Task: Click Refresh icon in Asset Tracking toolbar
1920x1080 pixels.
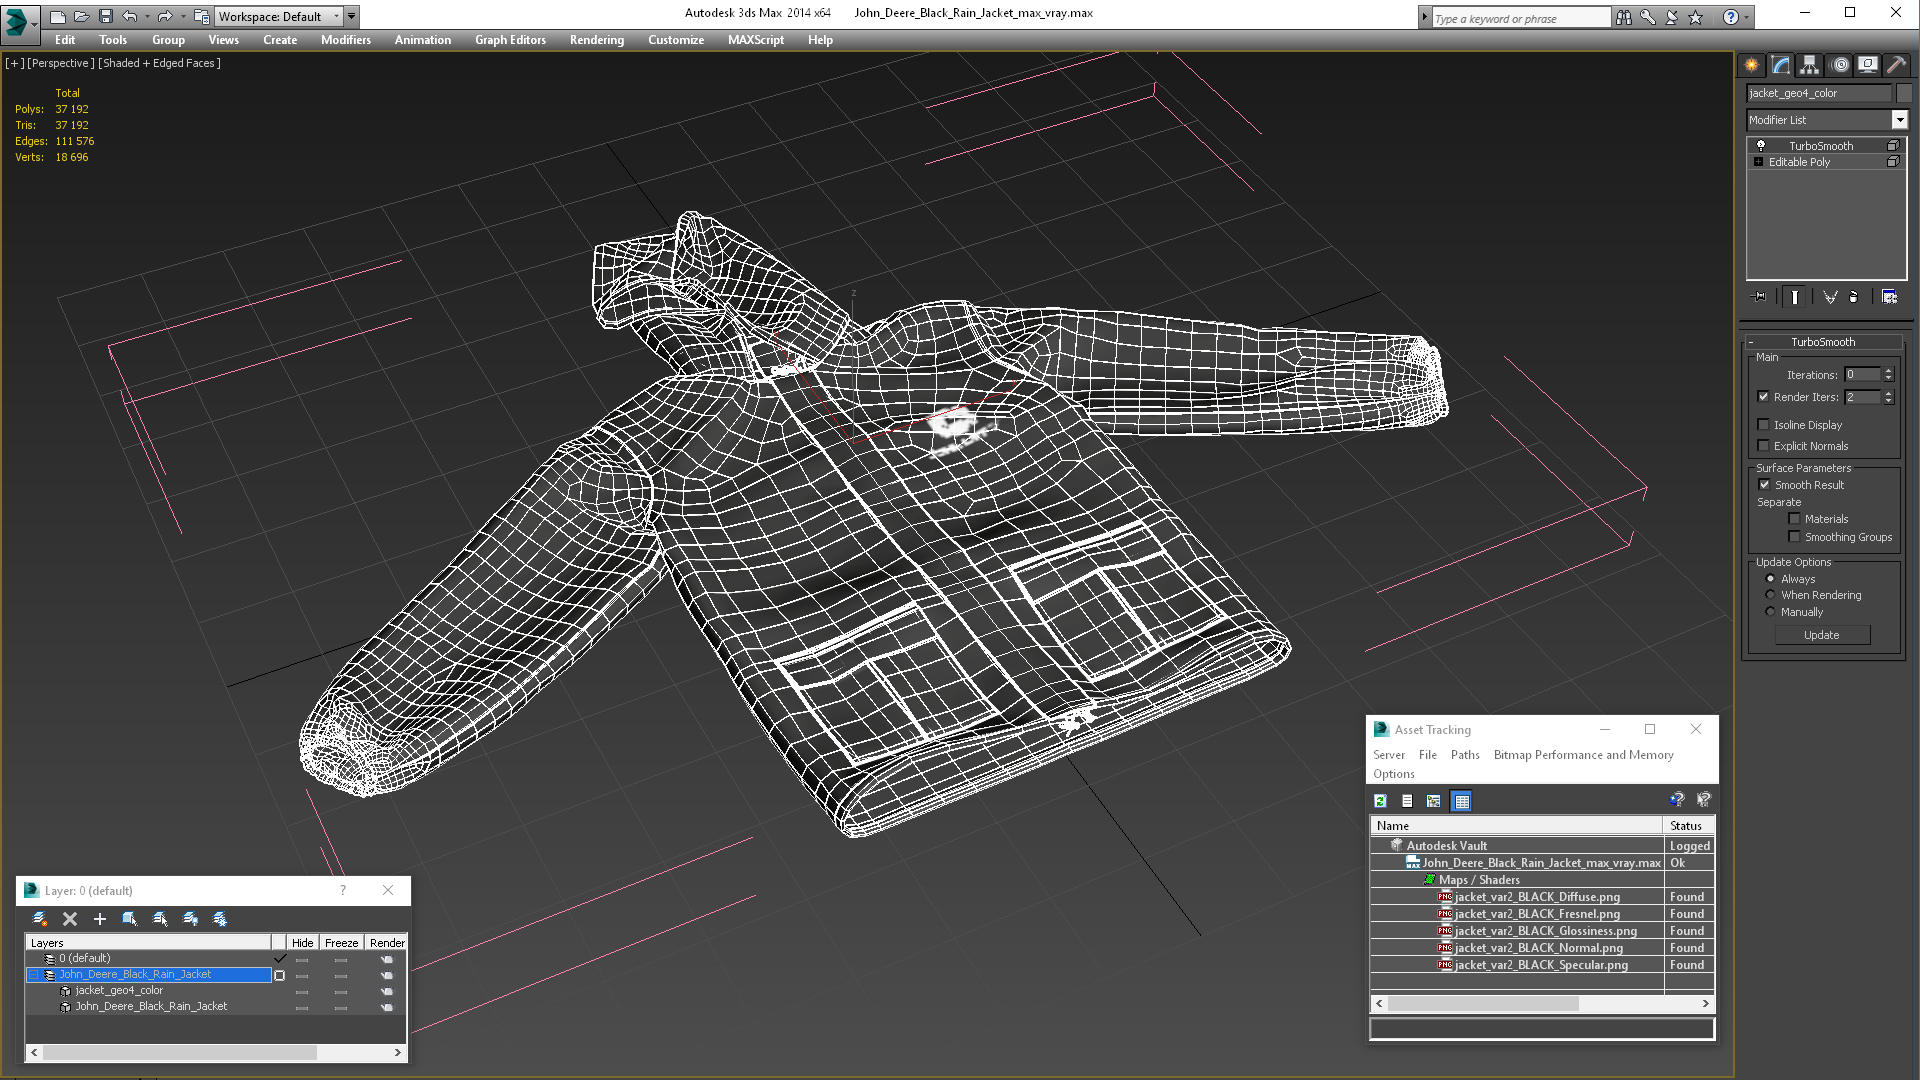Action: pyautogui.click(x=1380, y=801)
